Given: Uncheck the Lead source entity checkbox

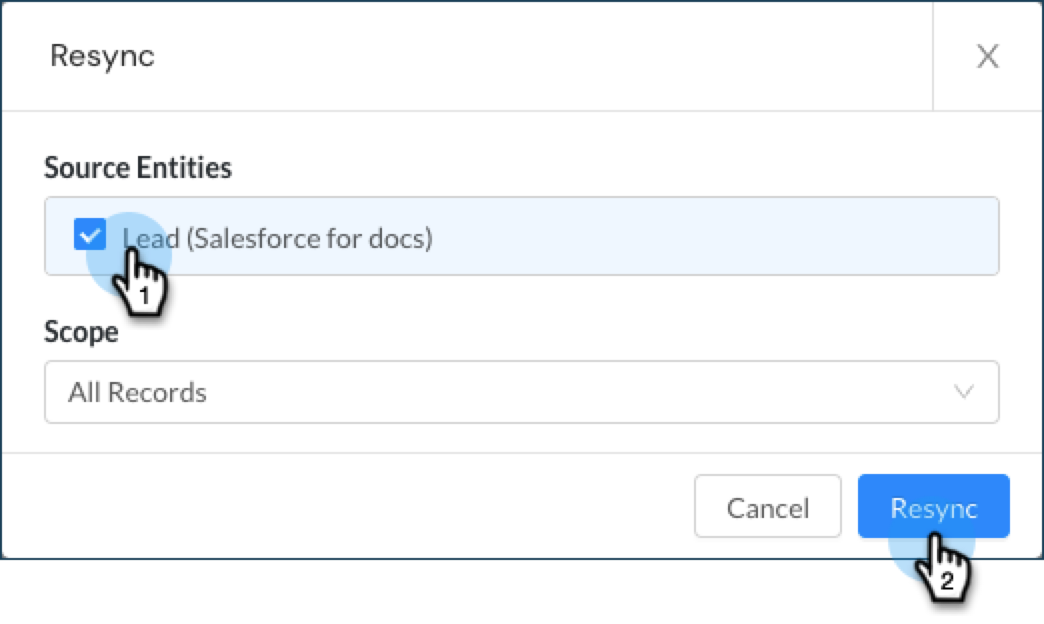Looking at the screenshot, I should (x=90, y=237).
